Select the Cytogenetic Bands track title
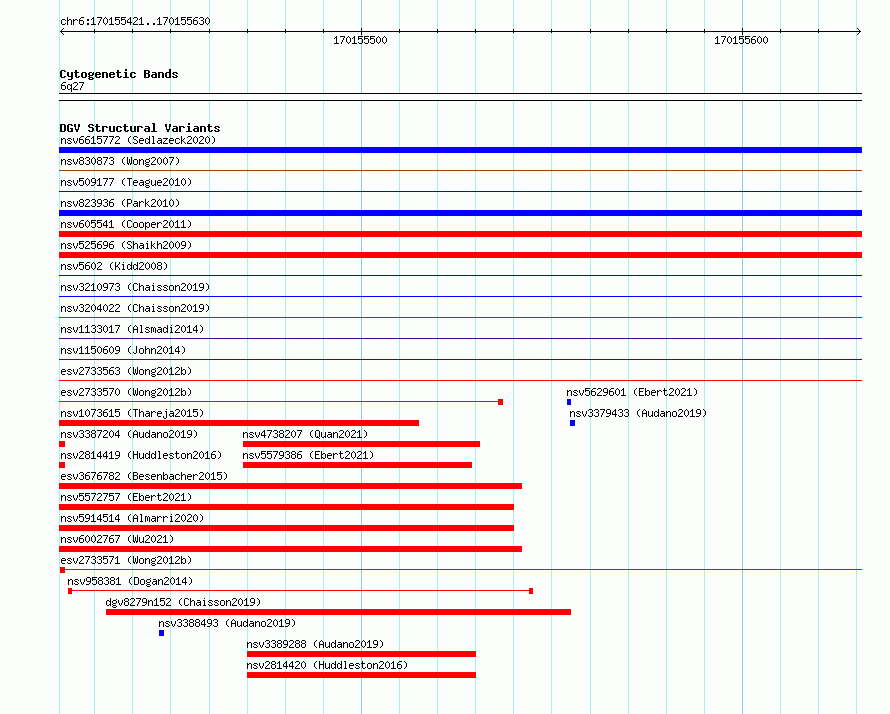Viewport: 890px width, 714px height. [119, 74]
